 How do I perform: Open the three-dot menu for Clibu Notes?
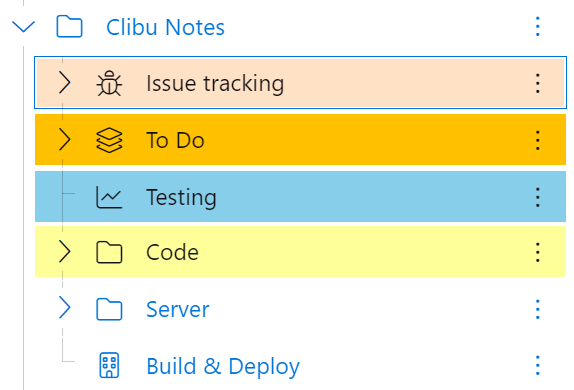point(537,26)
